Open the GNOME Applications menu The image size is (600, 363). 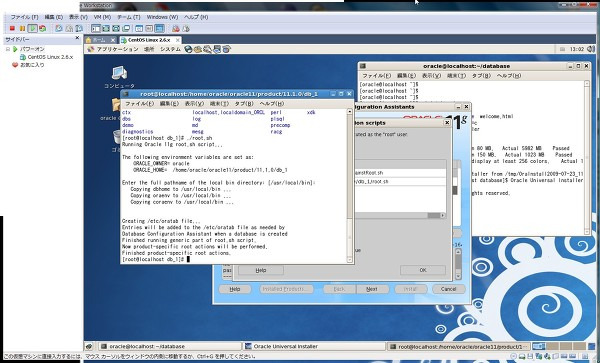[x=113, y=49]
